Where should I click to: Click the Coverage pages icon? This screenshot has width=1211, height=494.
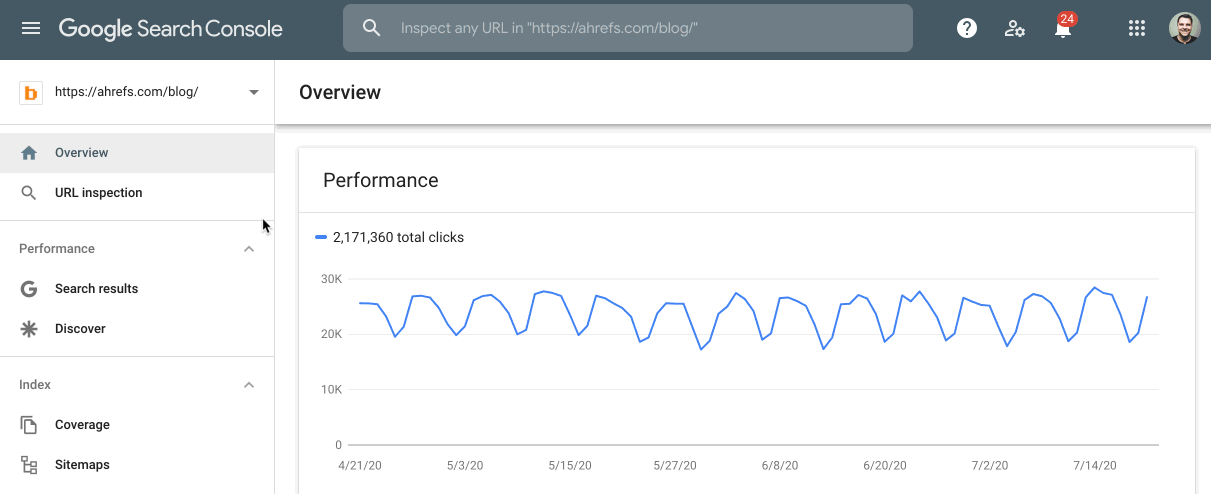coord(29,425)
